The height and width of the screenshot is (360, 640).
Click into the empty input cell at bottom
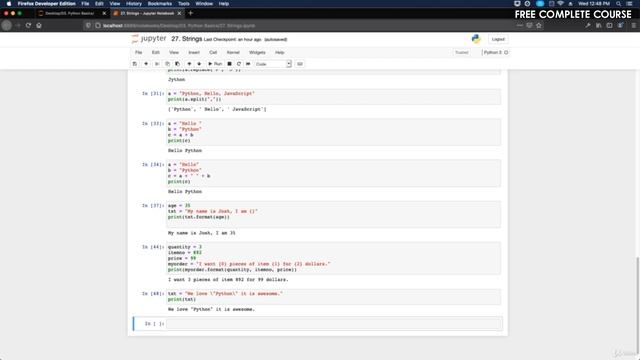tap(333, 324)
